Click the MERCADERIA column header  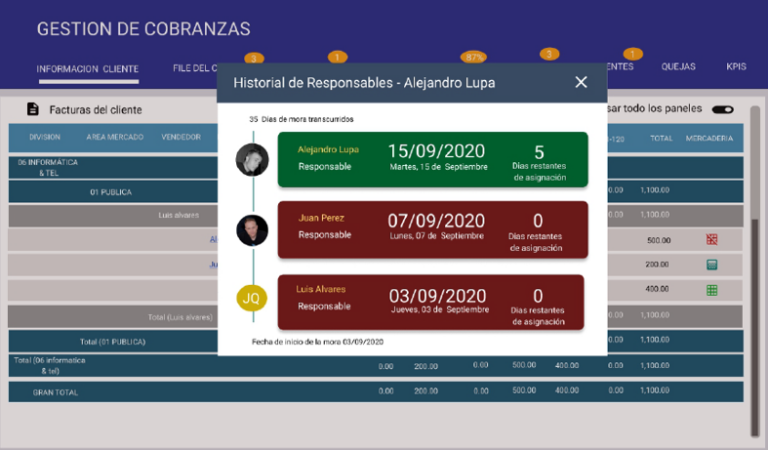[709, 139]
